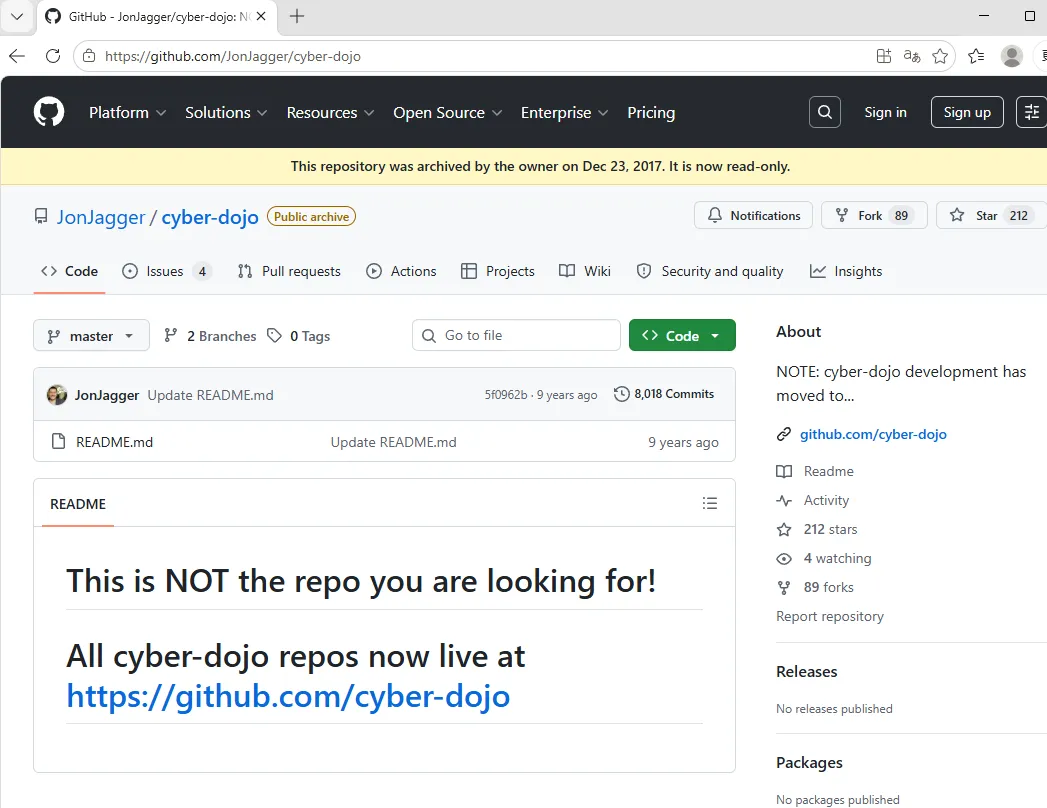Image resolution: width=1047 pixels, height=808 pixels.
Task: Click the github.com/cyber-dojo About link
Action: coord(873,435)
